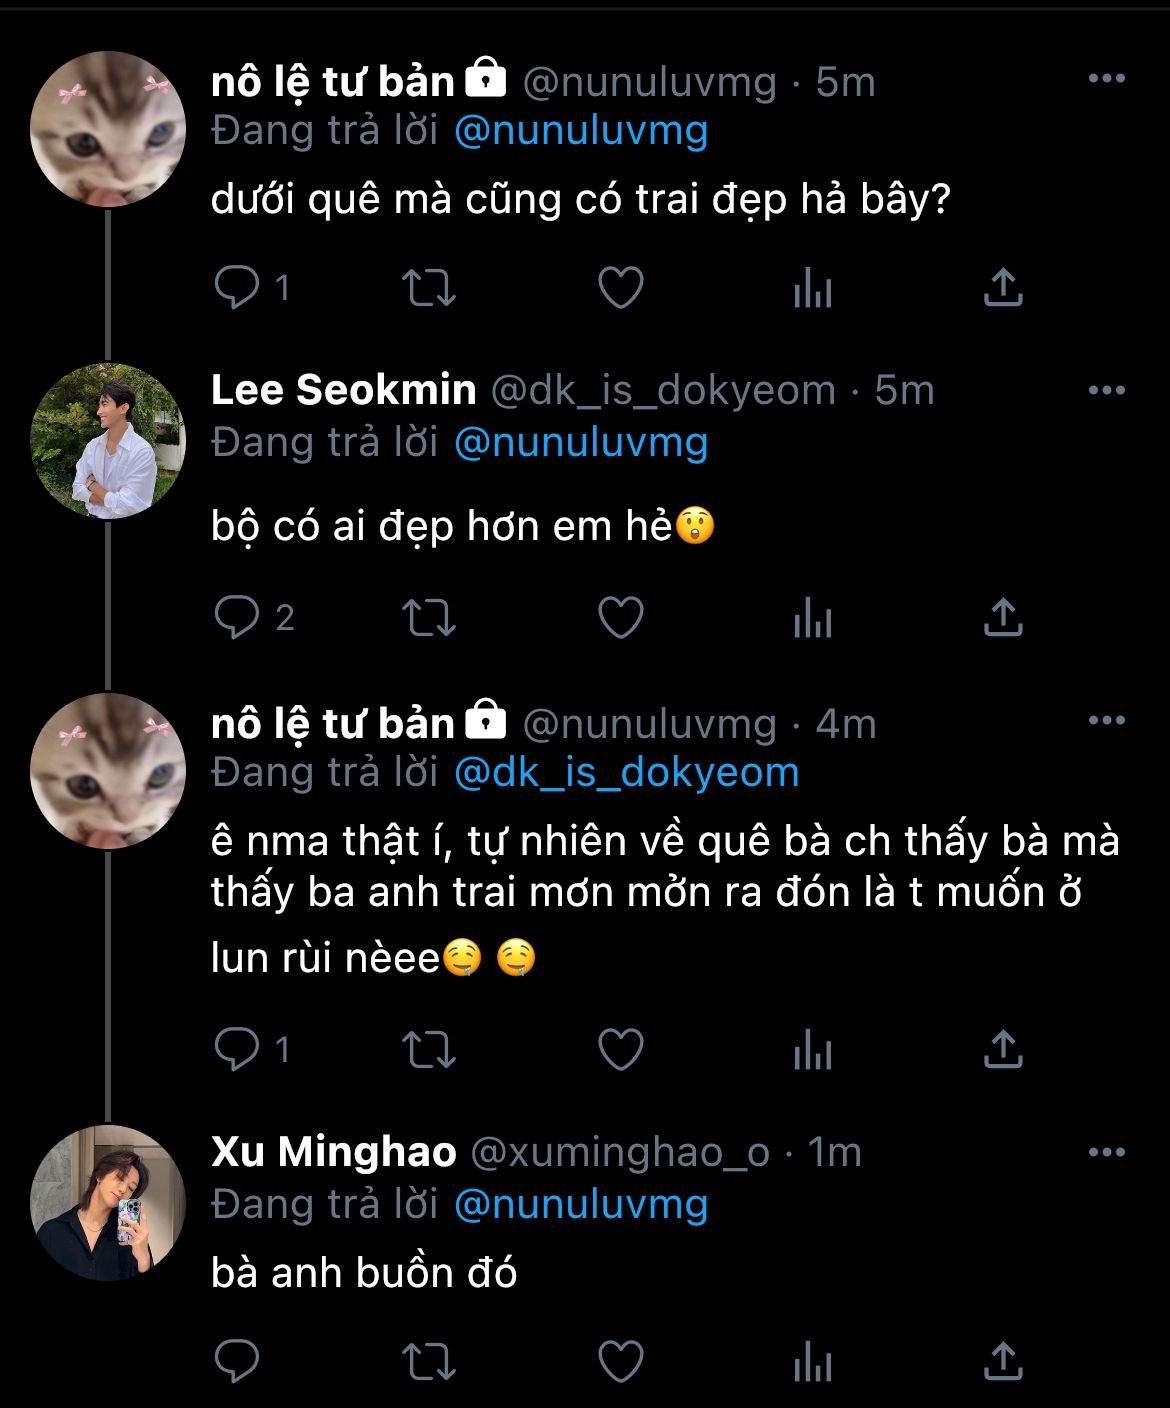Reply to Lee Seokmin's tweet

(237, 618)
